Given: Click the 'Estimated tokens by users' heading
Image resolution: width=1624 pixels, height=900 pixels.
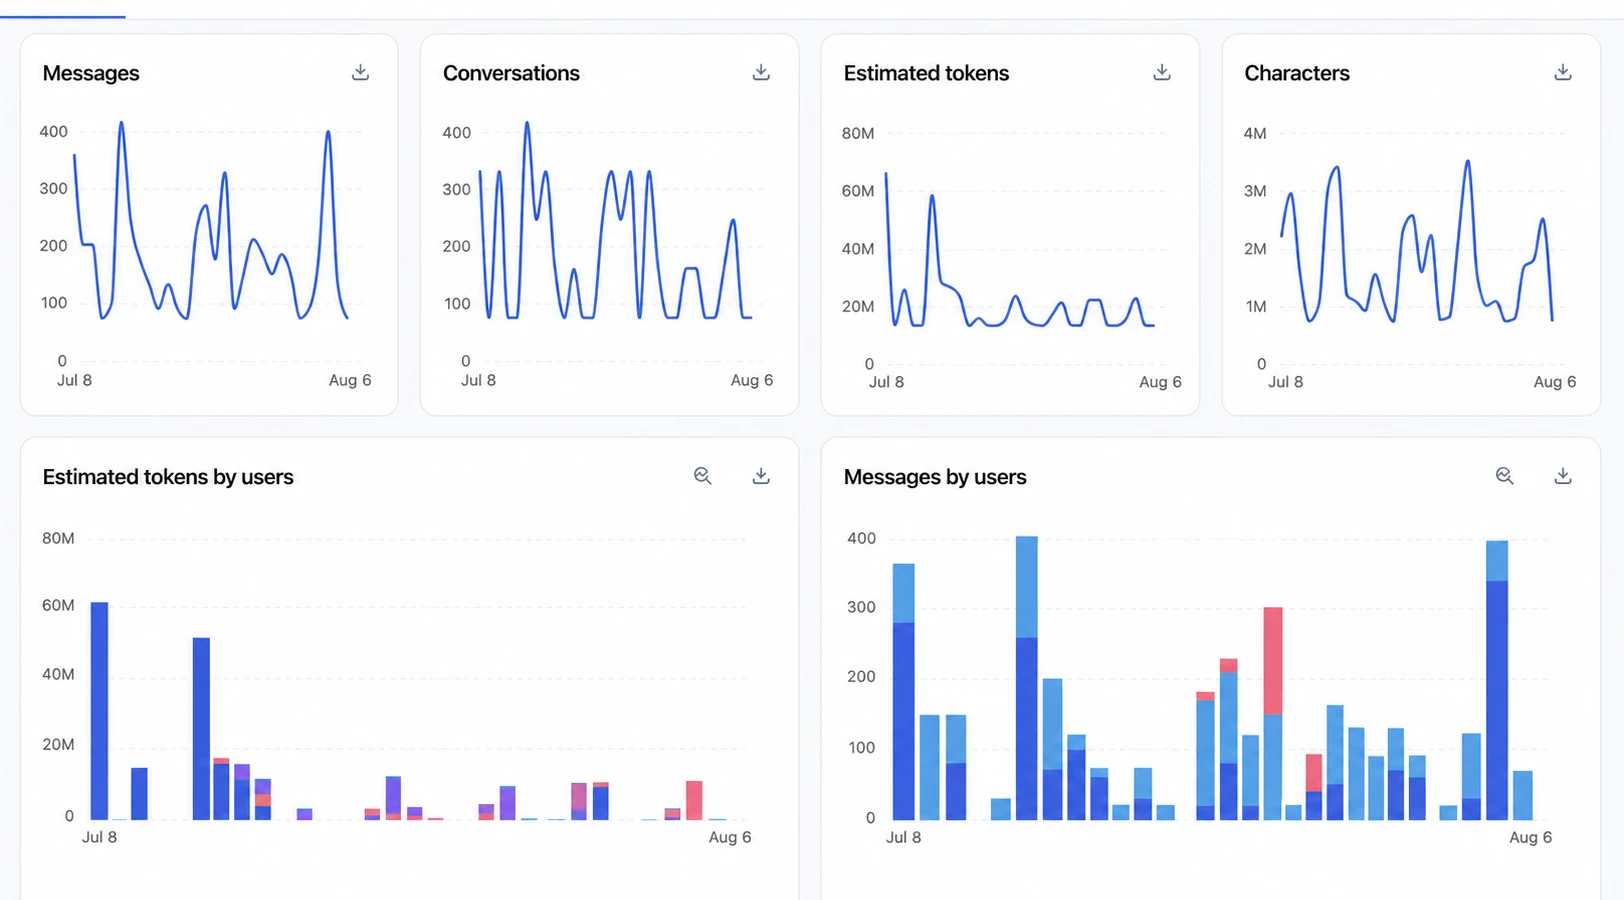Looking at the screenshot, I should coord(168,477).
